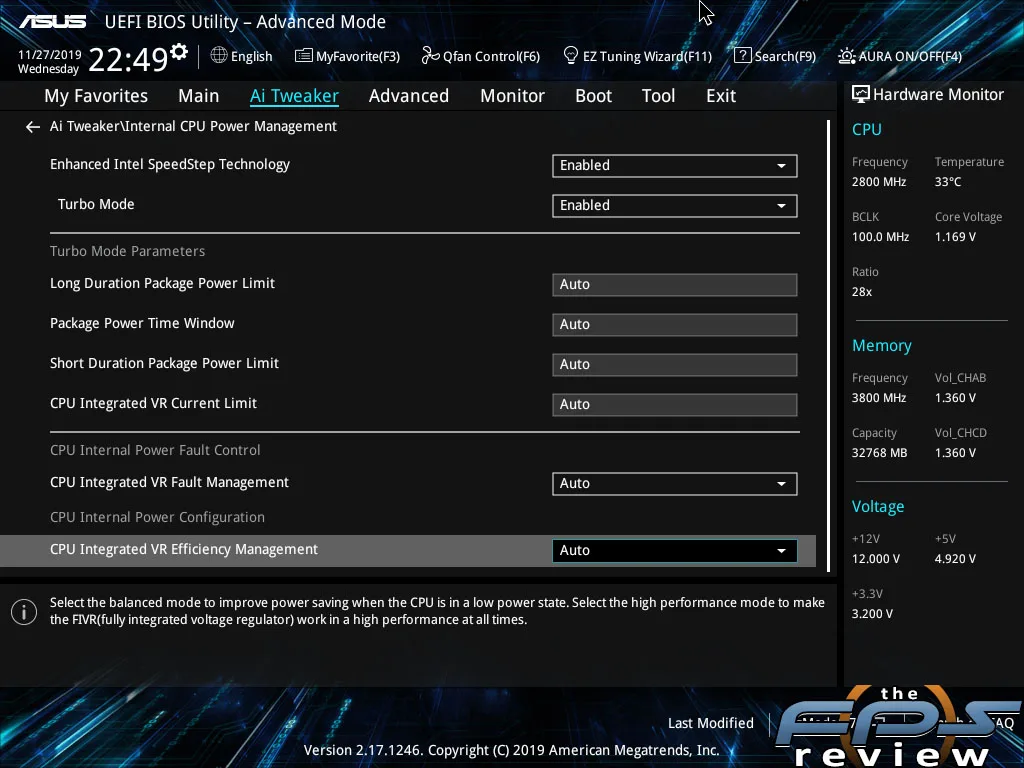Viewport: 1024px width, 768px height.
Task: Click the EZ Tuning Wizard bulb icon
Action: [571, 56]
